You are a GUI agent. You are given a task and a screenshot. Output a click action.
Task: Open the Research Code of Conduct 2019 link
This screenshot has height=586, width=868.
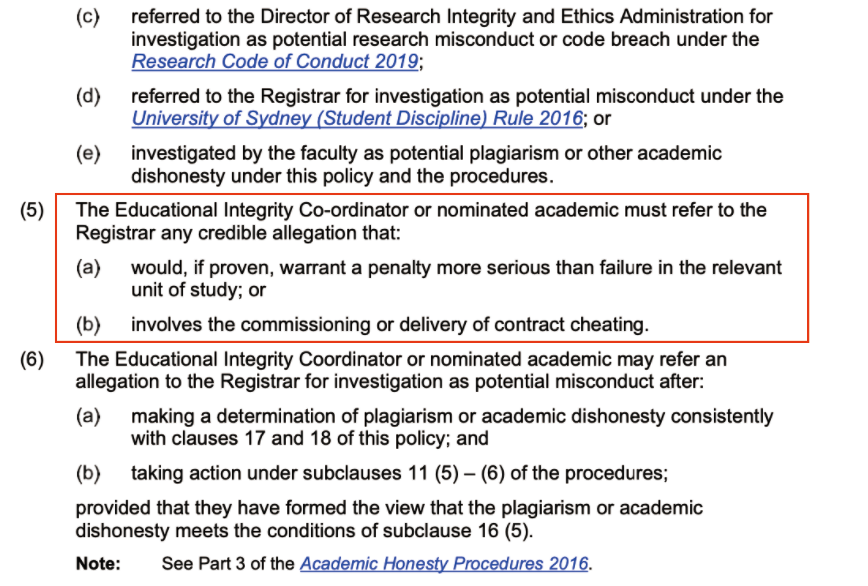point(276,62)
